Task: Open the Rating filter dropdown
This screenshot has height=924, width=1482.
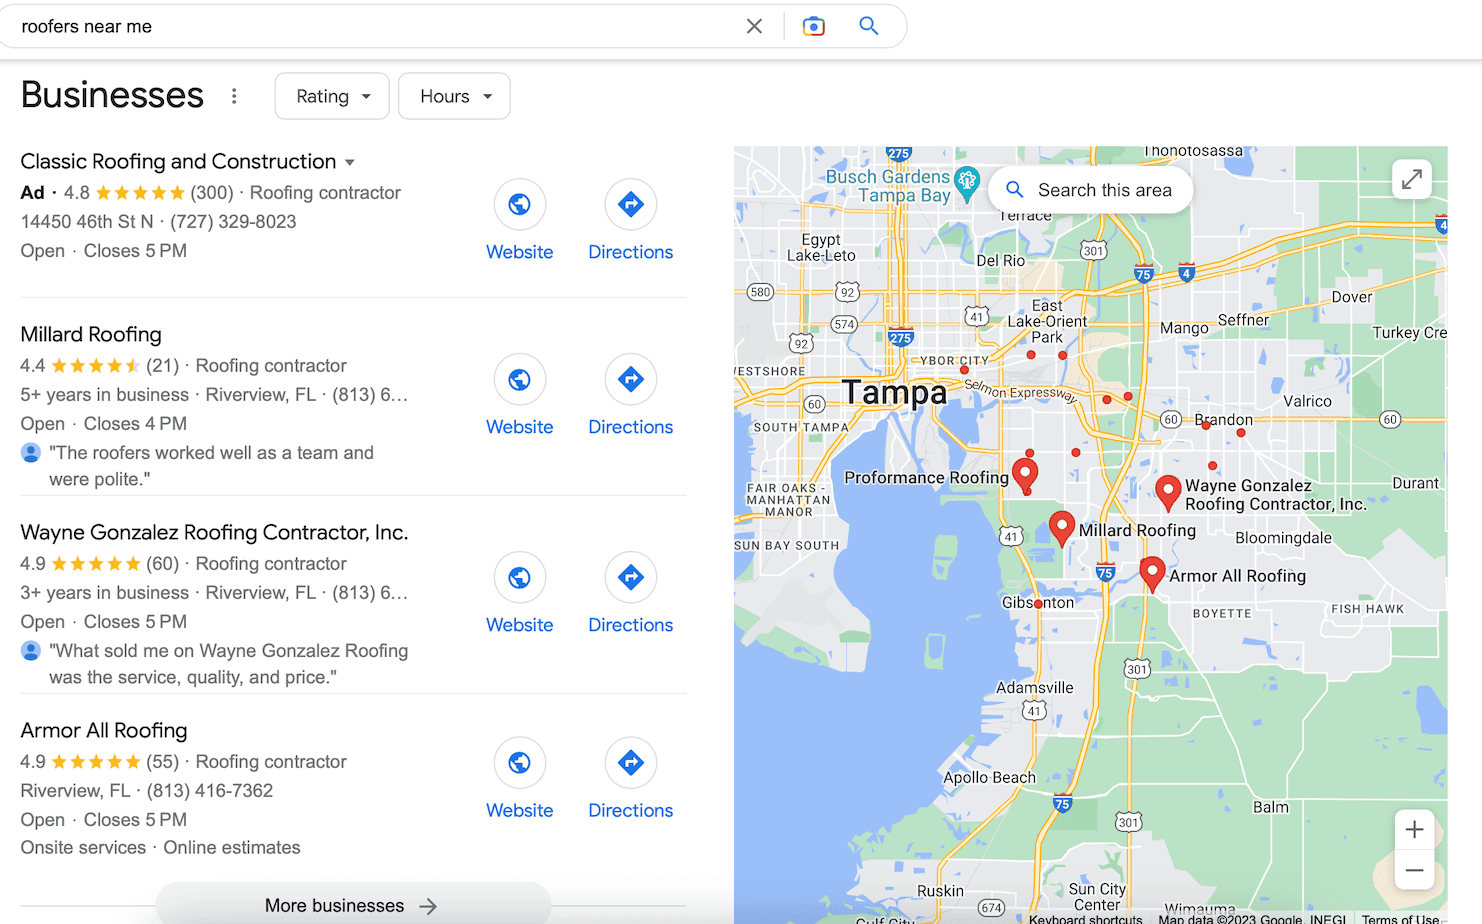Action: point(332,96)
